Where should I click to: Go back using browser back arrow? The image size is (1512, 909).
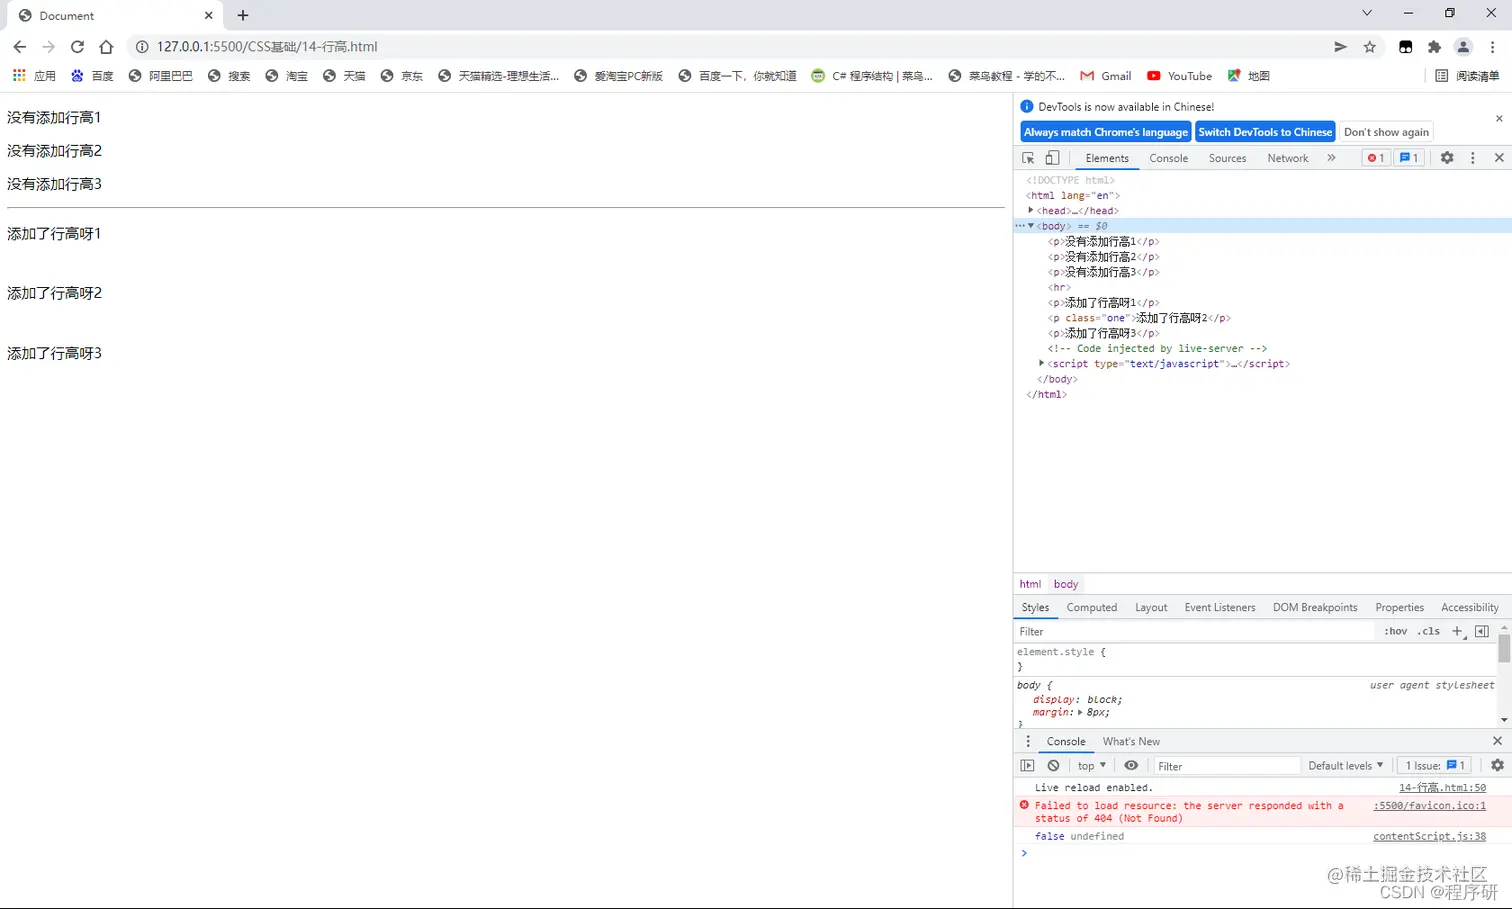tap(20, 47)
